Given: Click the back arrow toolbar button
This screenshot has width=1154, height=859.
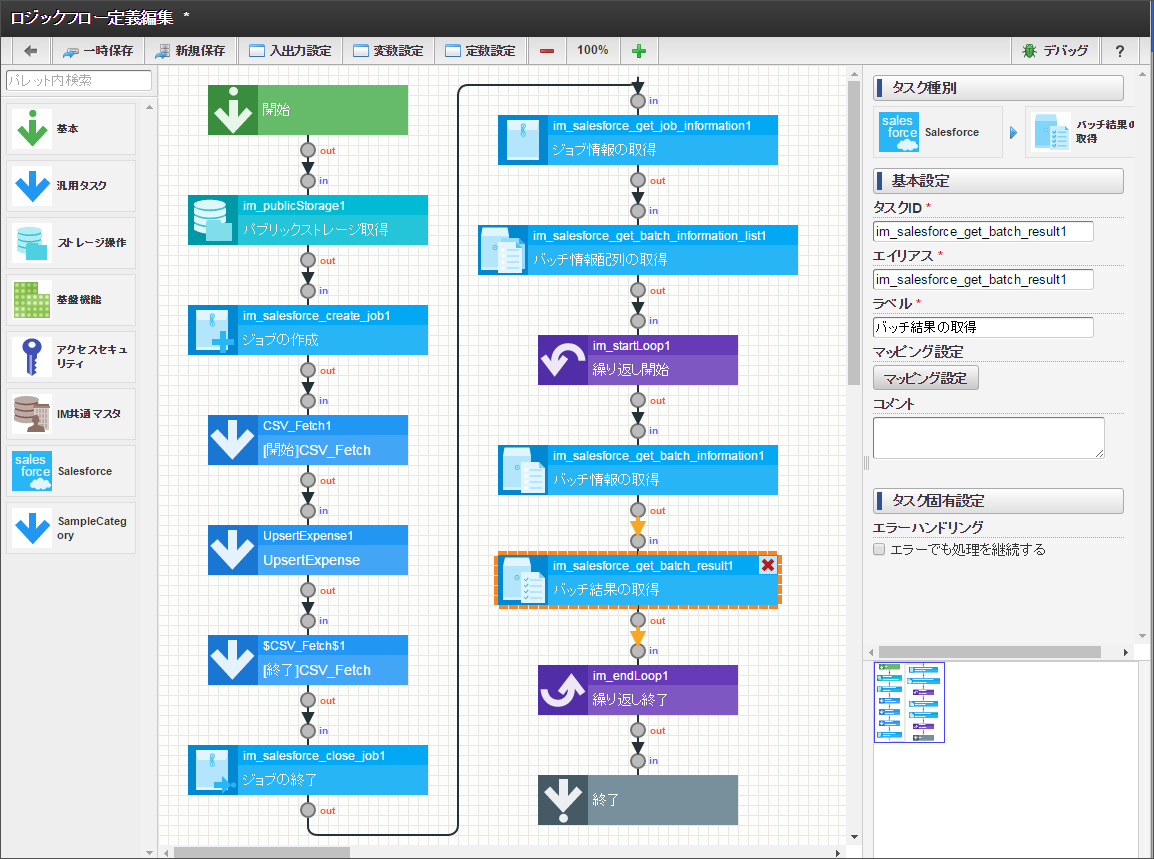Looking at the screenshot, I should (31, 51).
